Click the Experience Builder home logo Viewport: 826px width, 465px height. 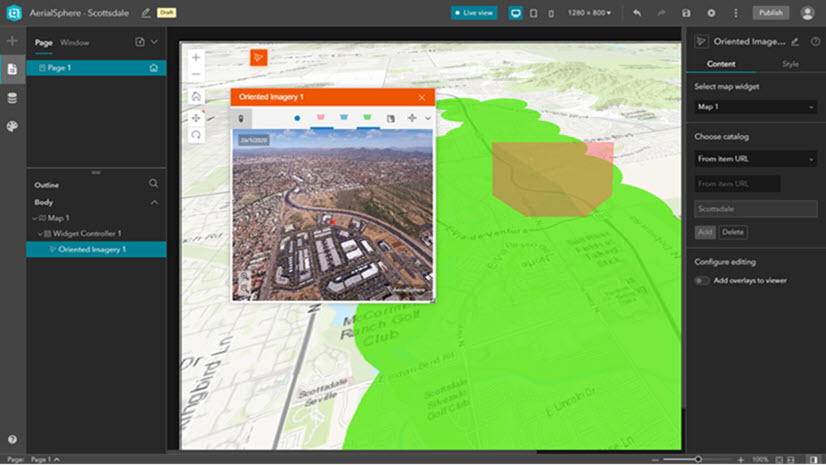(14, 13)
